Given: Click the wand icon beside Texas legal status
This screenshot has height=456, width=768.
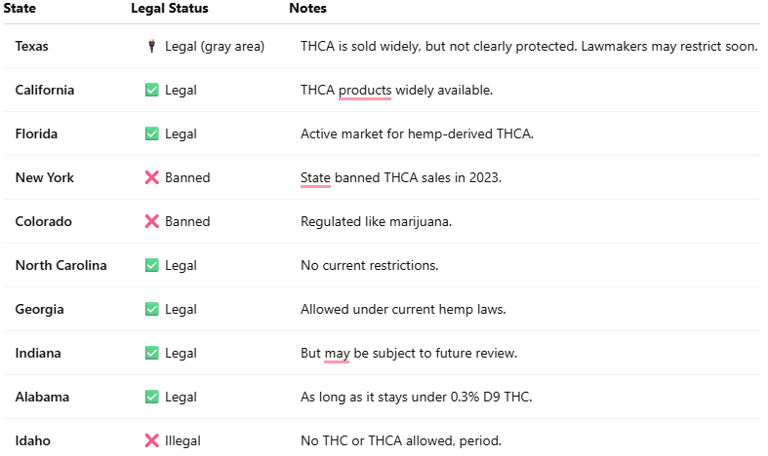Looking at the screenshot, I should (x=152, y=46).
